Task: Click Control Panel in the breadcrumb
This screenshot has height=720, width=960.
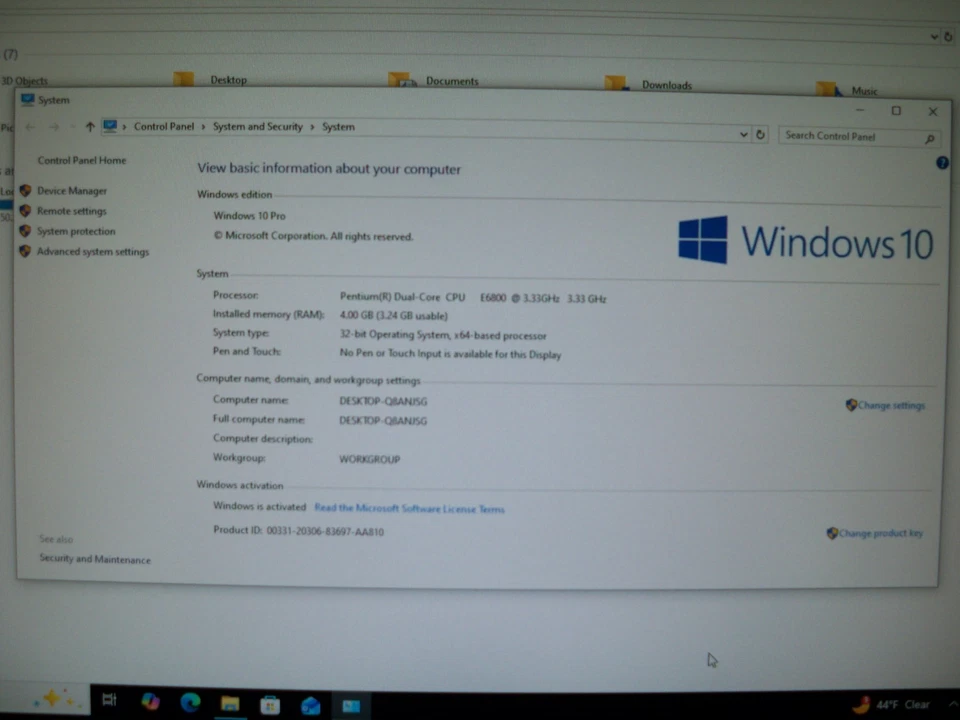Action: [163, 126]
